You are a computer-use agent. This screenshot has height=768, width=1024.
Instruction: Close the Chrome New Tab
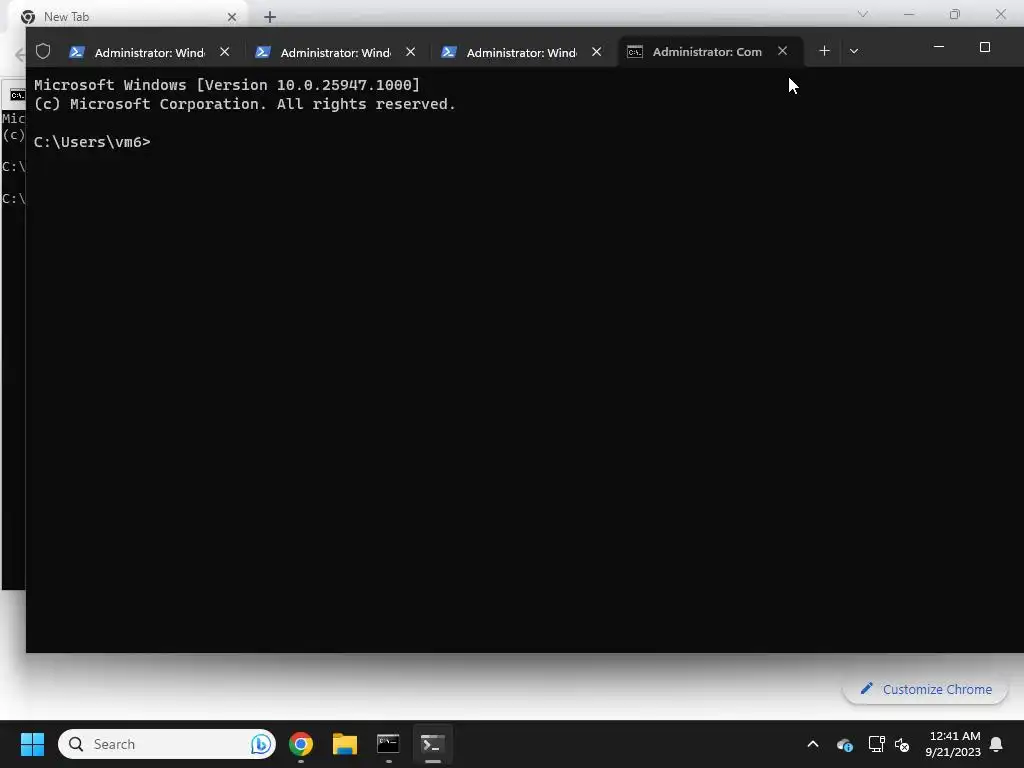point(232,17)
